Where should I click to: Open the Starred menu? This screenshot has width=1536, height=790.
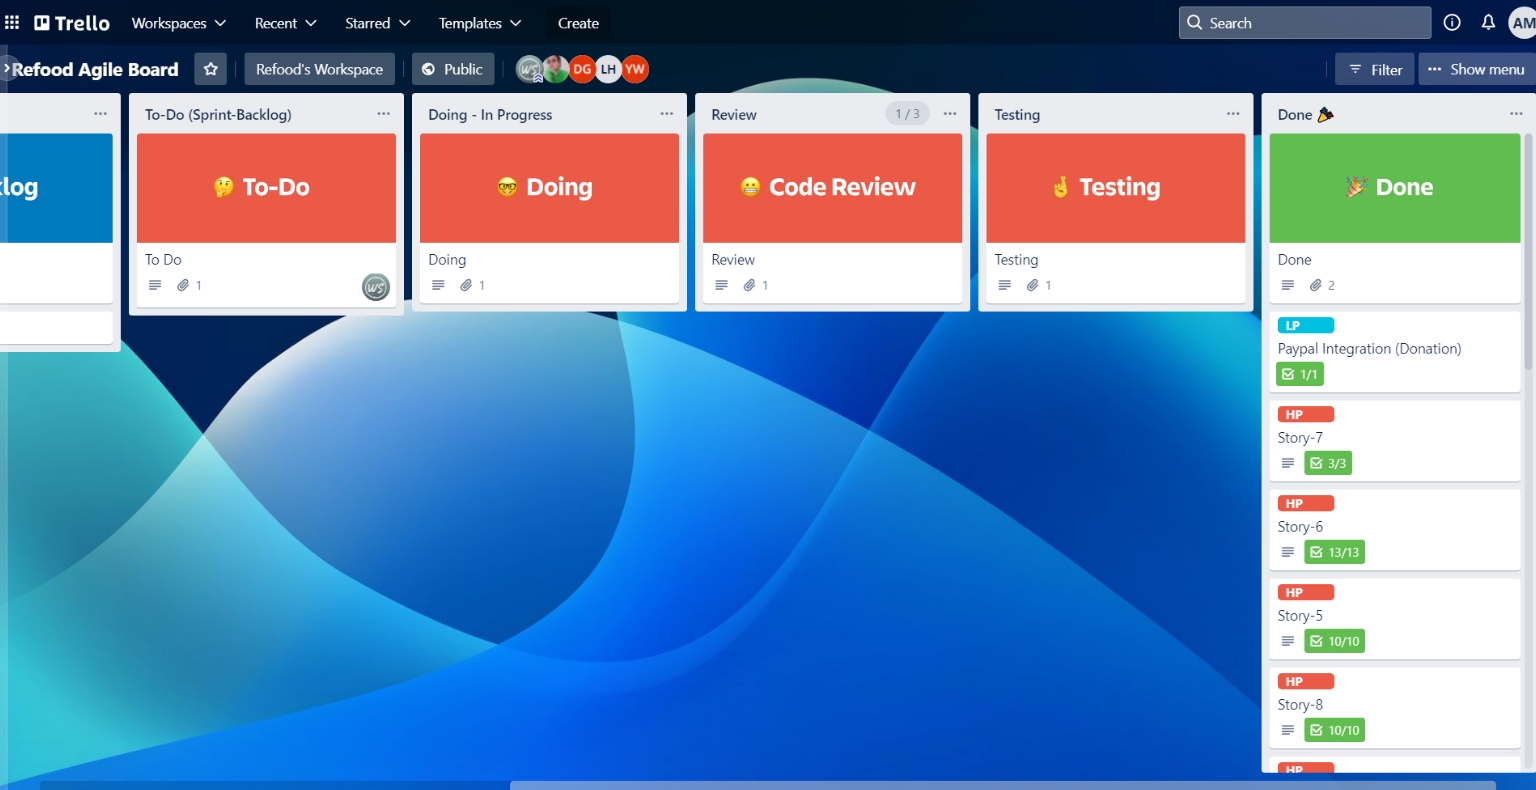(377, 23)
